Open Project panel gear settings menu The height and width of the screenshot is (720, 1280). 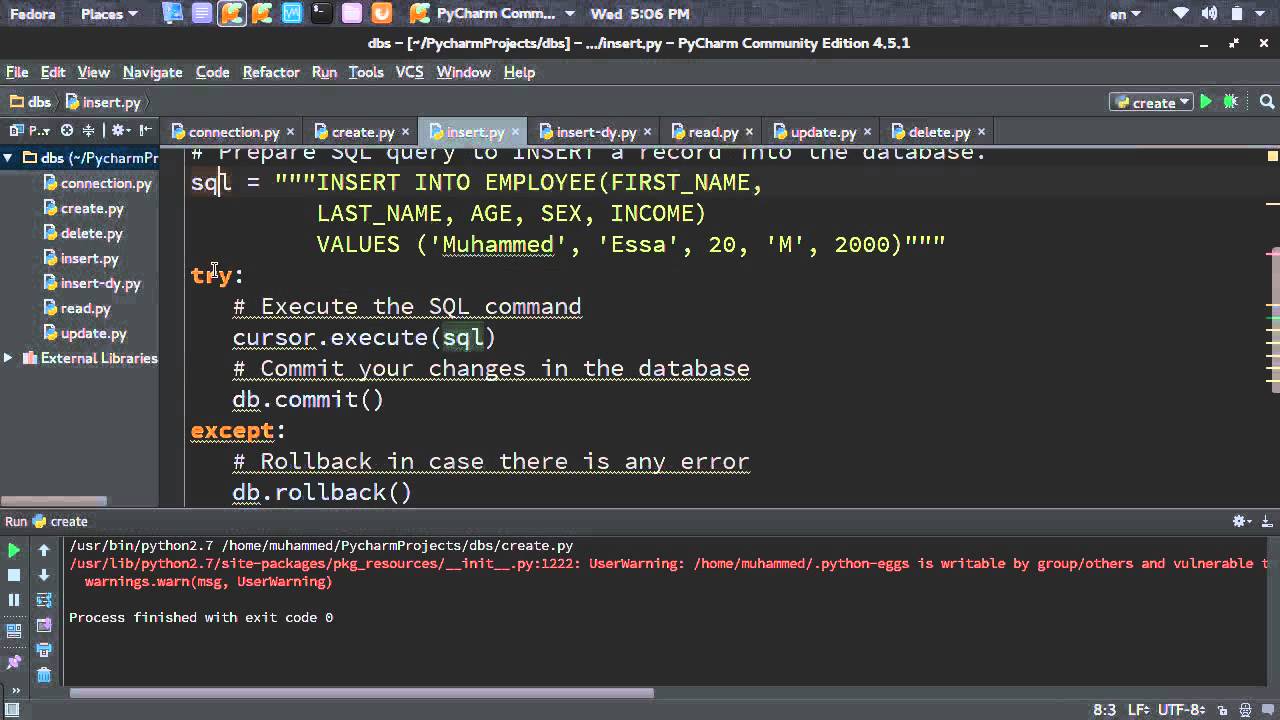(x=120, y=130)
